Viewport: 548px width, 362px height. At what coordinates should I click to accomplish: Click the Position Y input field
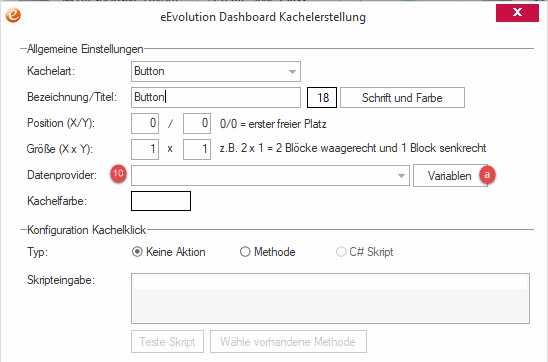tap(197, 123)
